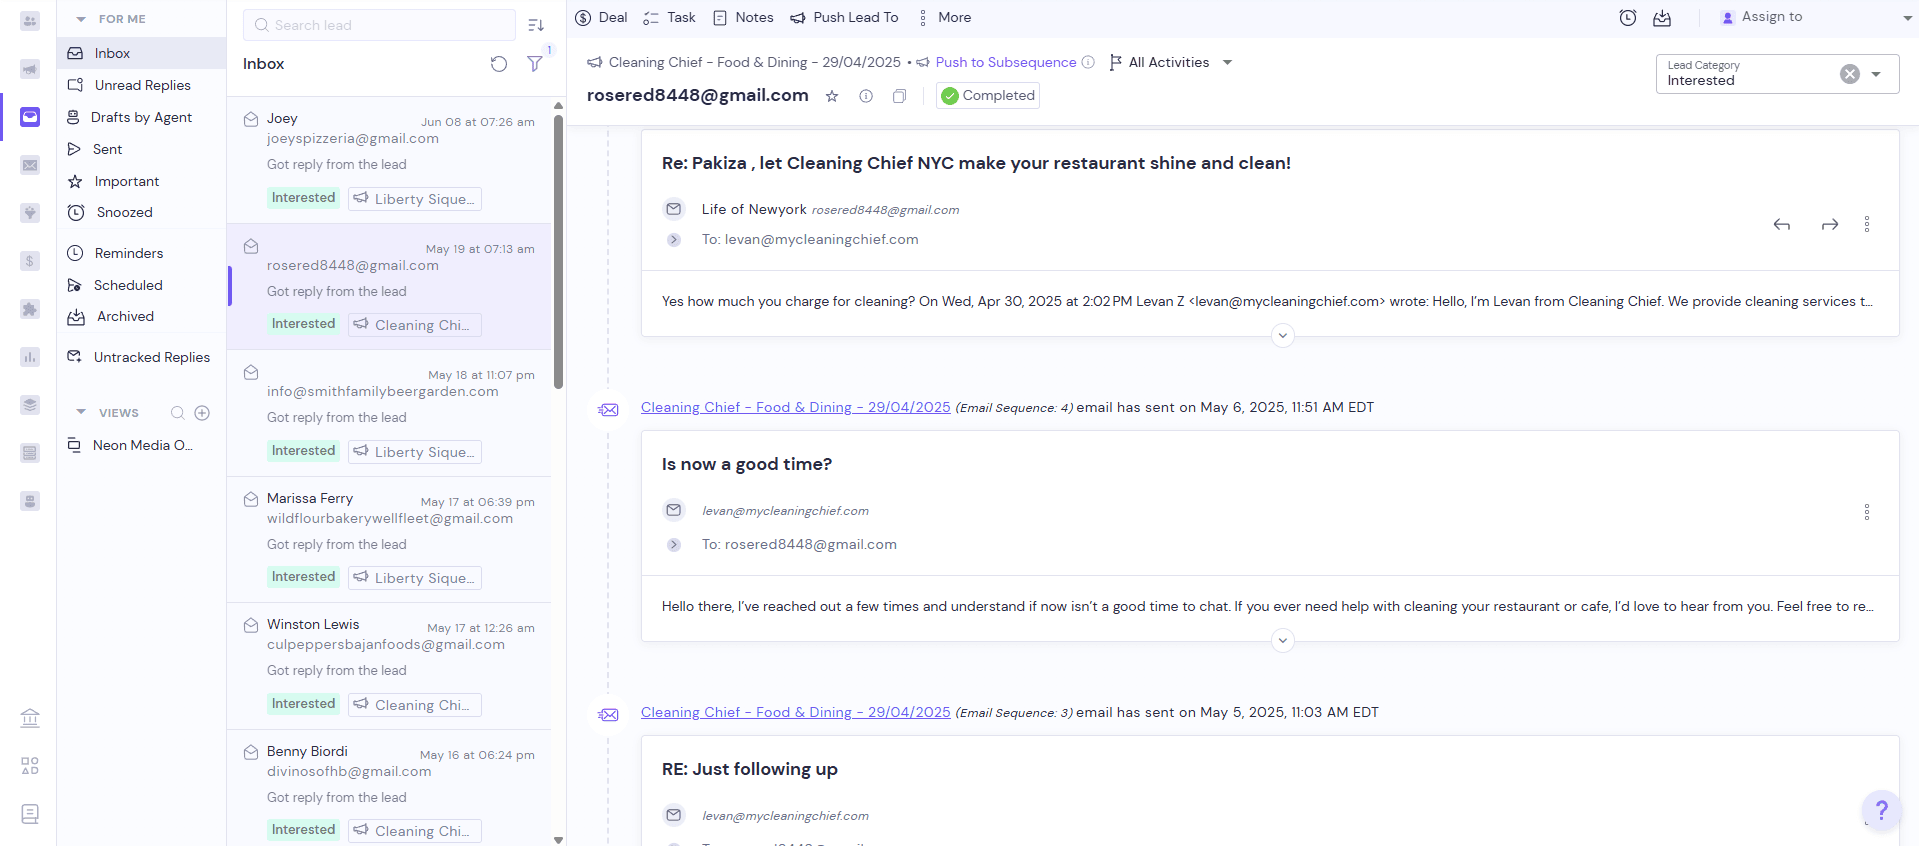1919x846 pixels.
Task: Open the Assign to dropdown
Action: click(x=1815, y=17)
